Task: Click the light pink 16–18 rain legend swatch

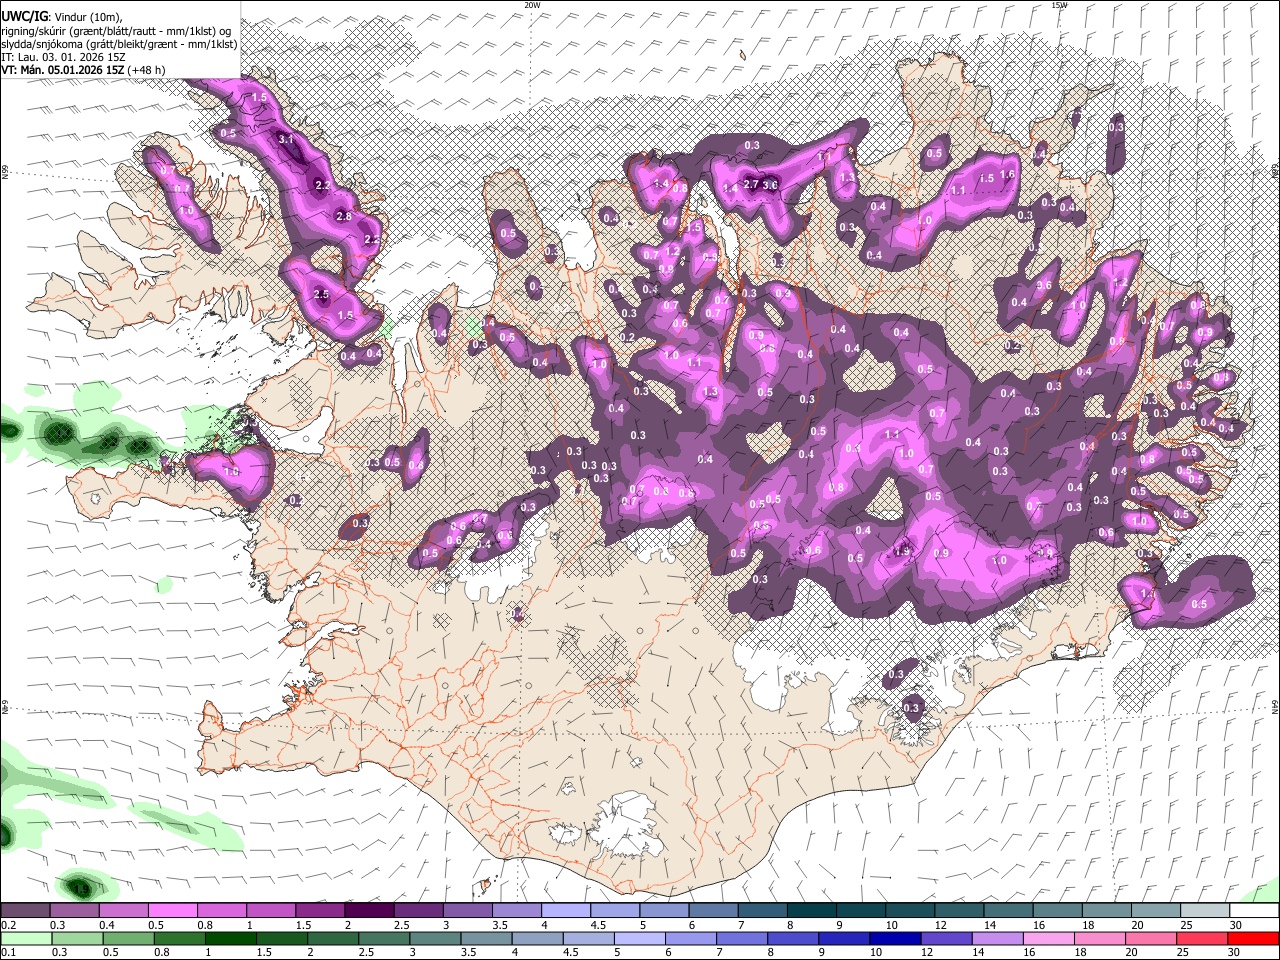Action: click(1049, 938)
